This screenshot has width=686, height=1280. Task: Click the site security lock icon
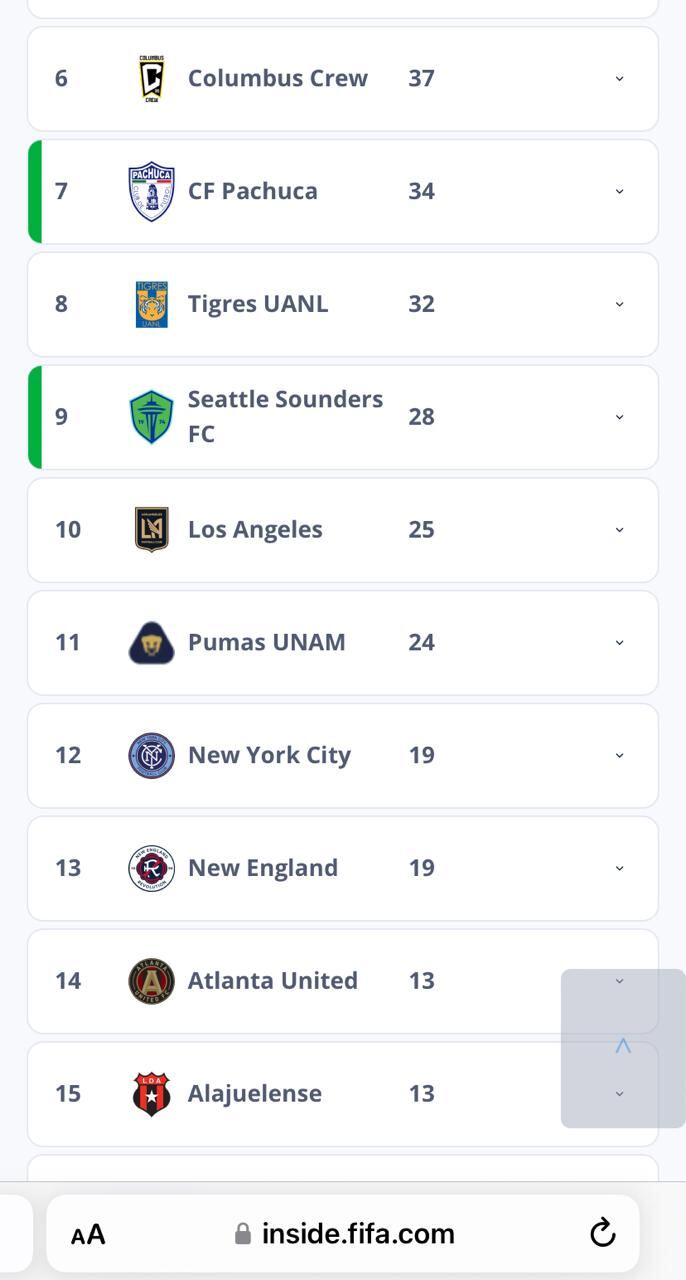tap(243, 1233)
